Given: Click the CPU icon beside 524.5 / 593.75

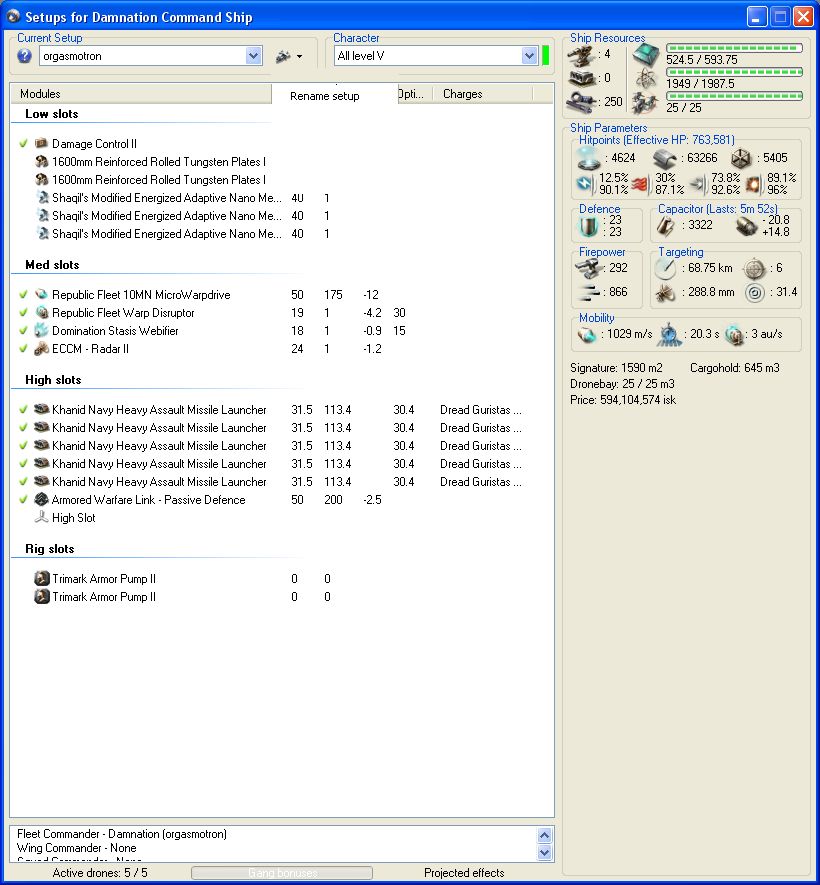Looking at the screenshot, I should coord(646,54).
